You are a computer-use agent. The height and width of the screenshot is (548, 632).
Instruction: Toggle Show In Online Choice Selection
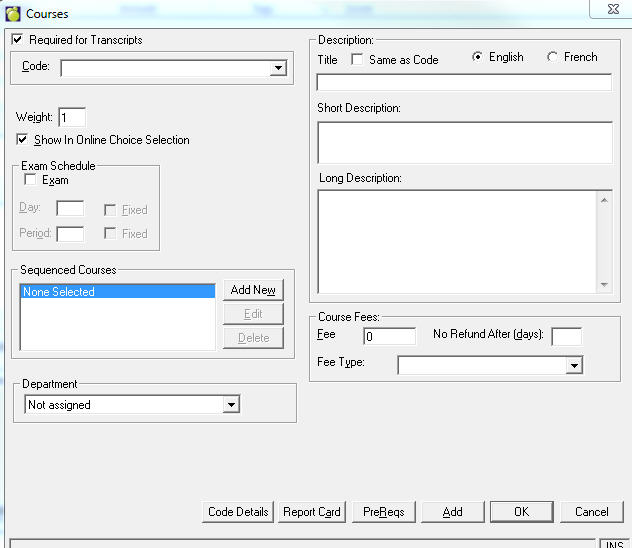pyautogui.click(x=23, y=140)
